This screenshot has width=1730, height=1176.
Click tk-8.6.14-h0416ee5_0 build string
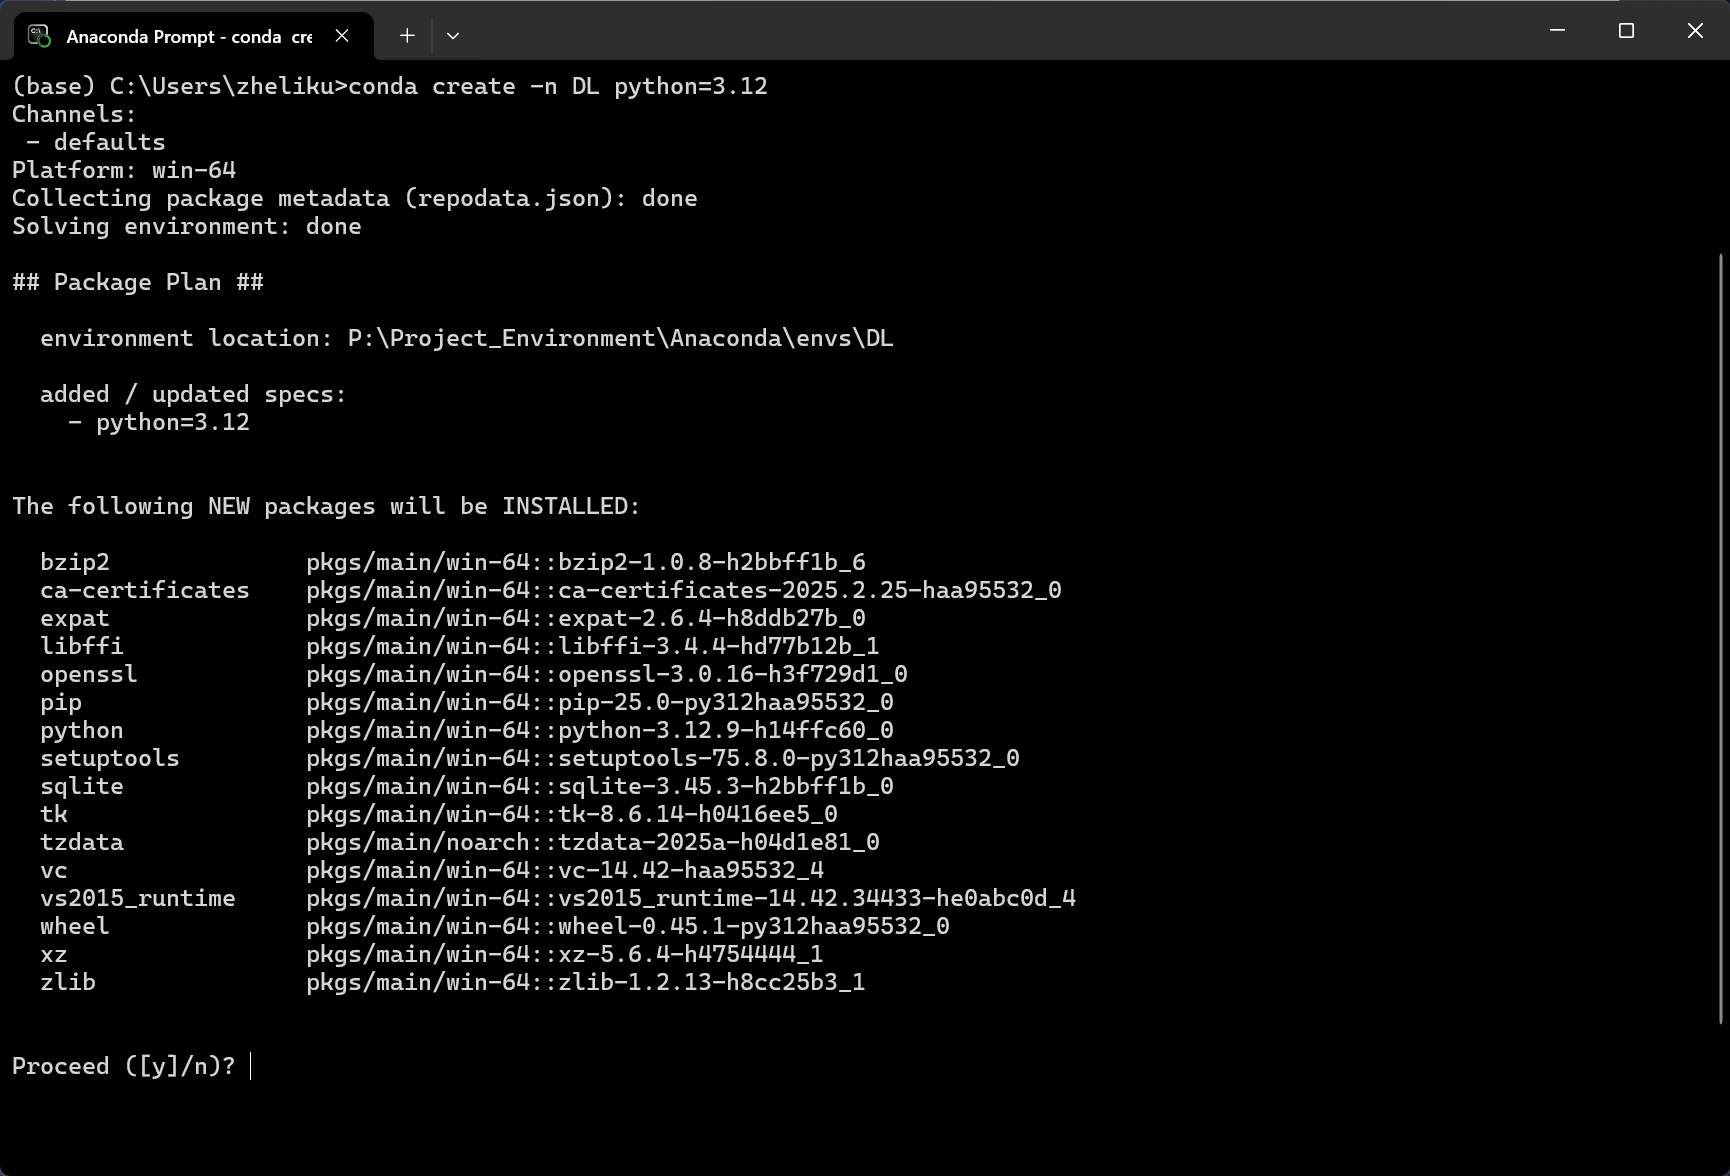point(698,814)
